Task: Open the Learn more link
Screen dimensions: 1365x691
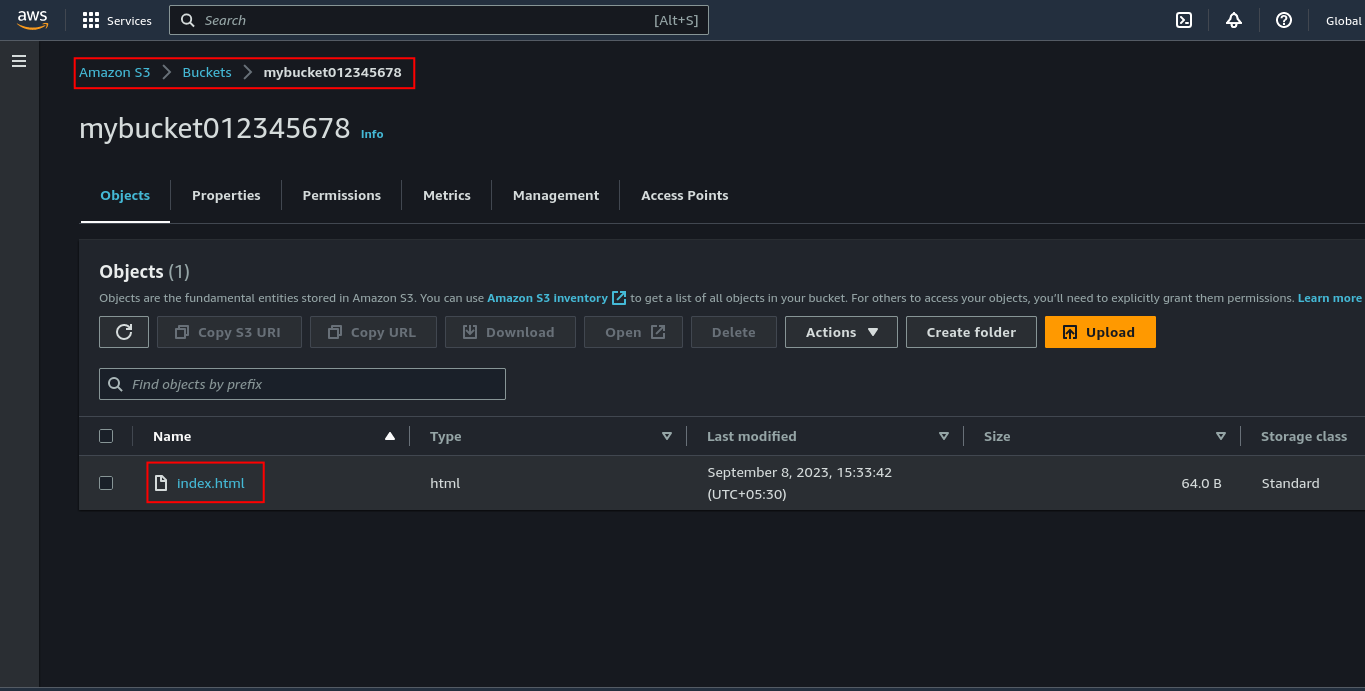Action: click(1330, 298)
